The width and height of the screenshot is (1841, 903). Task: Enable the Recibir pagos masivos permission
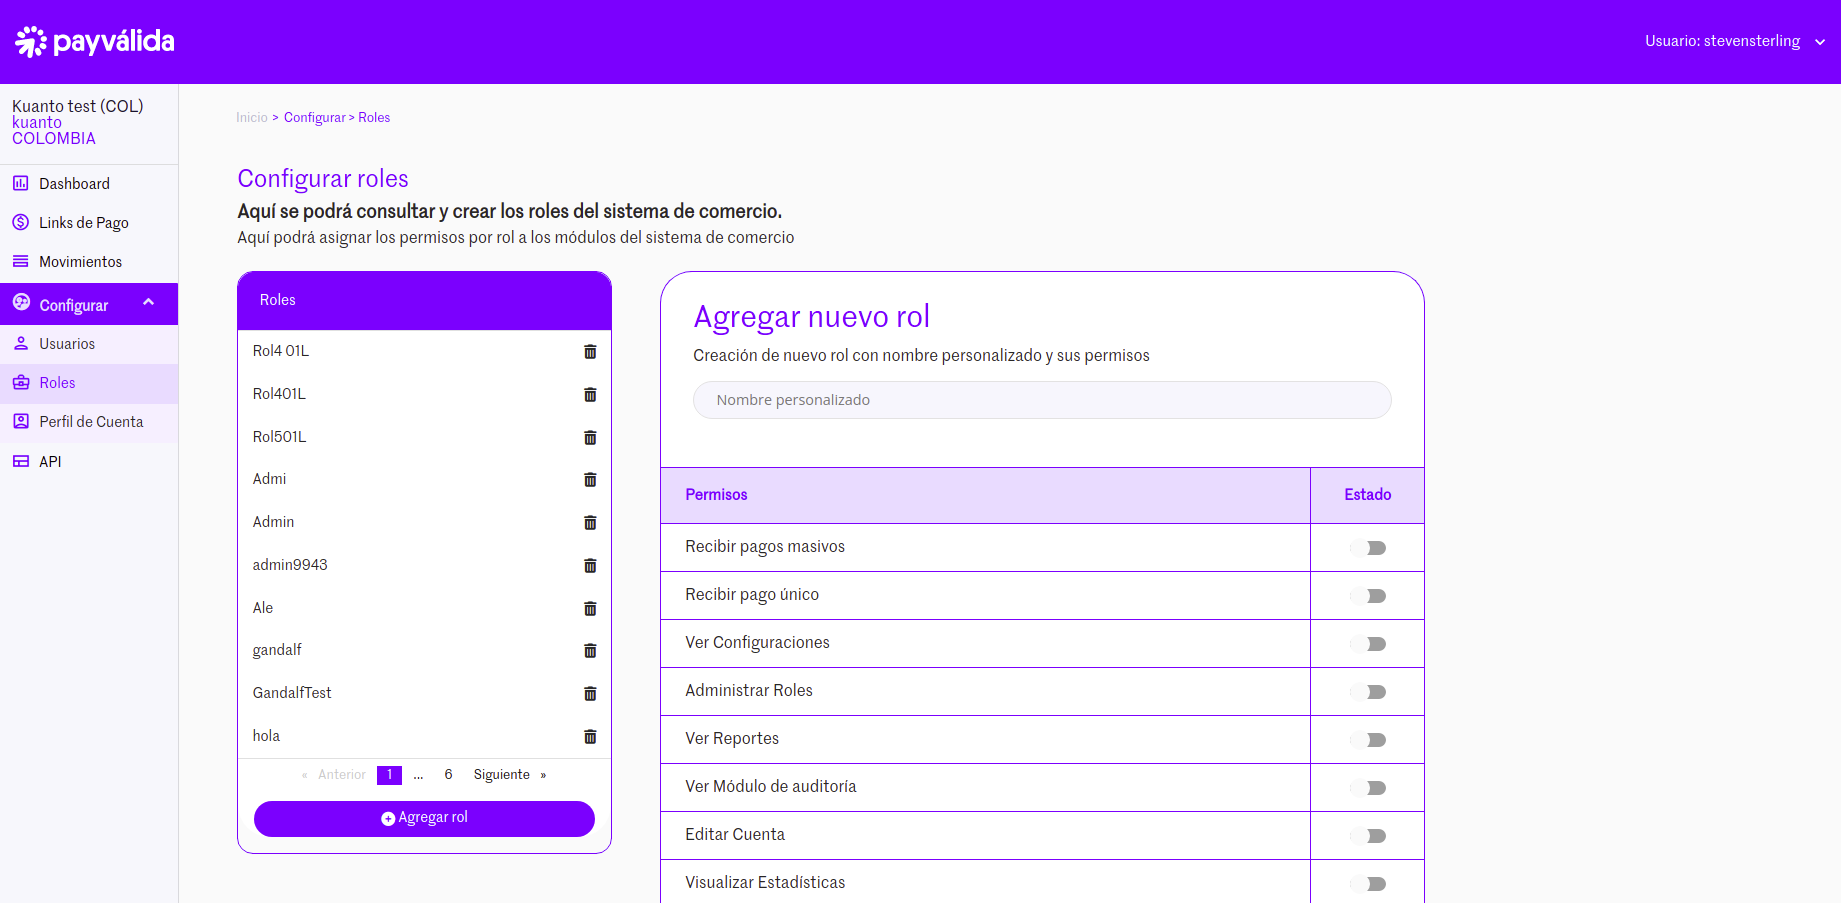[1368, 548]
